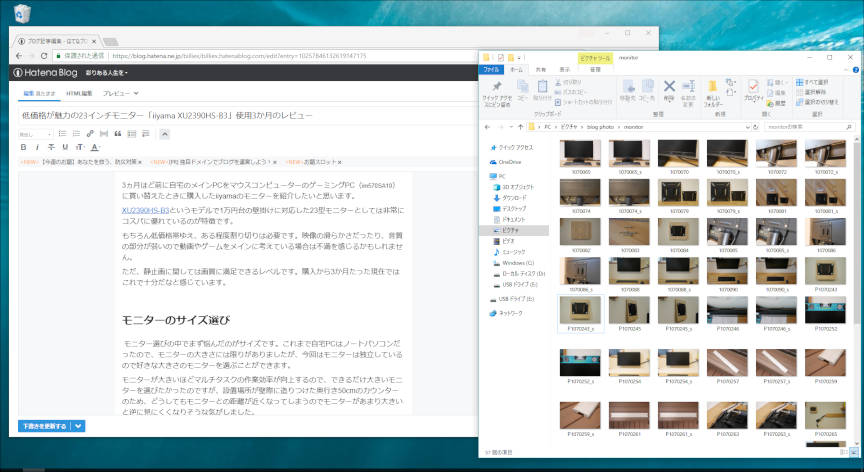Open Properties from the Explorer ribbon
864x472 pixels.
(753, 86)
